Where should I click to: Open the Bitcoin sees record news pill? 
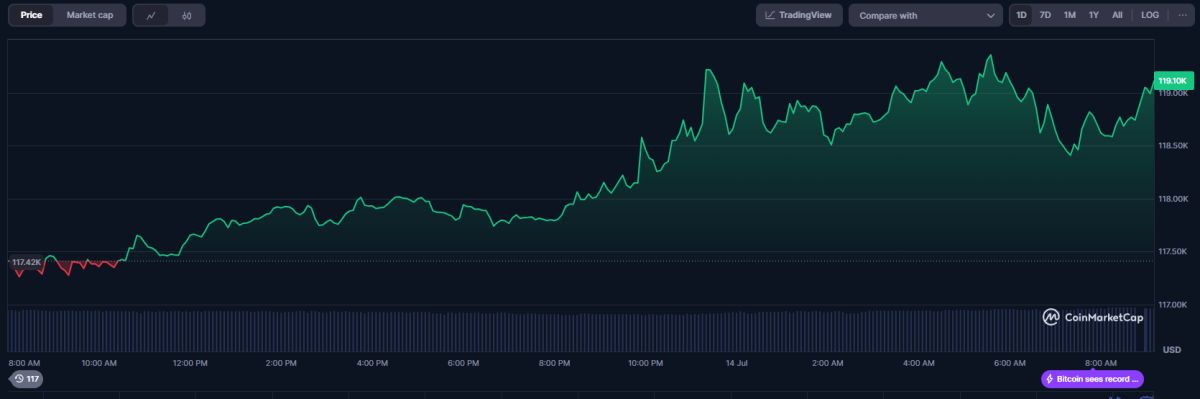tap(1091, 379)
